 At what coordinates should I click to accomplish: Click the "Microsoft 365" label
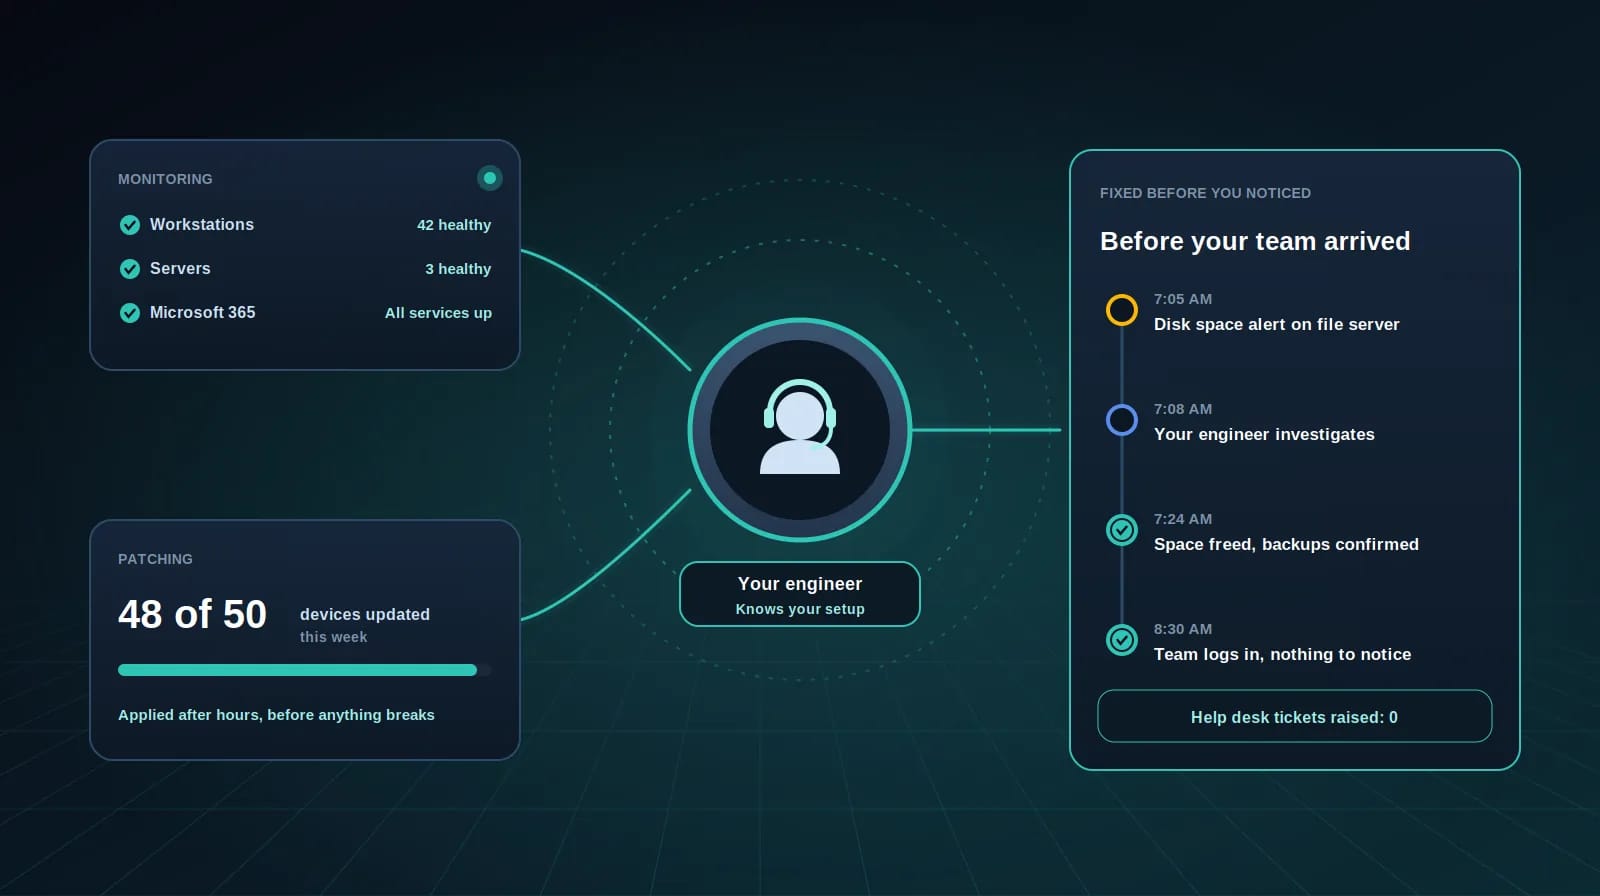203,313
